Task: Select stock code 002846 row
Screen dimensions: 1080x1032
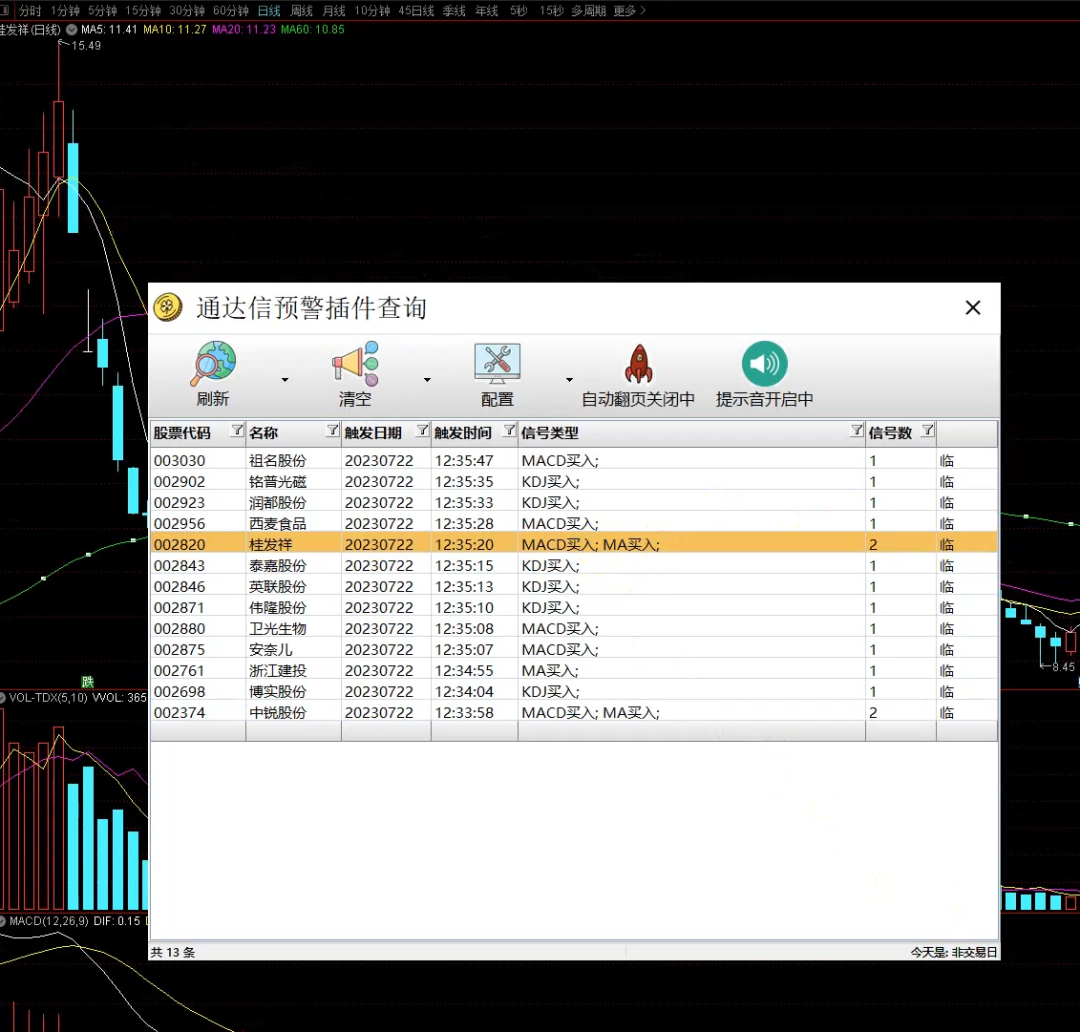Action: 574,586
